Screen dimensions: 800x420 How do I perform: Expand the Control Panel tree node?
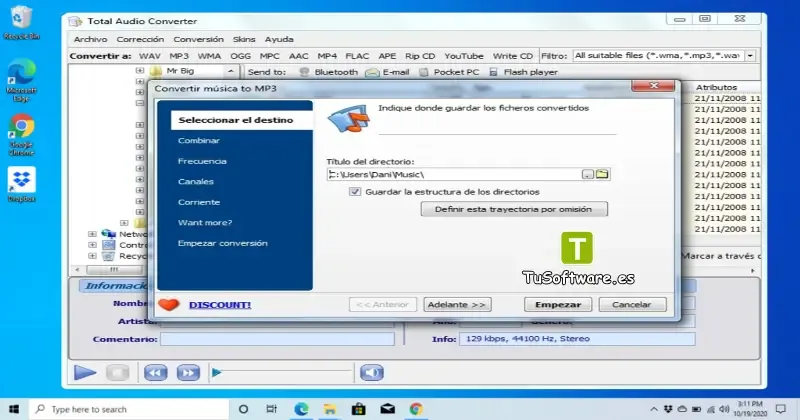(92, 245)
